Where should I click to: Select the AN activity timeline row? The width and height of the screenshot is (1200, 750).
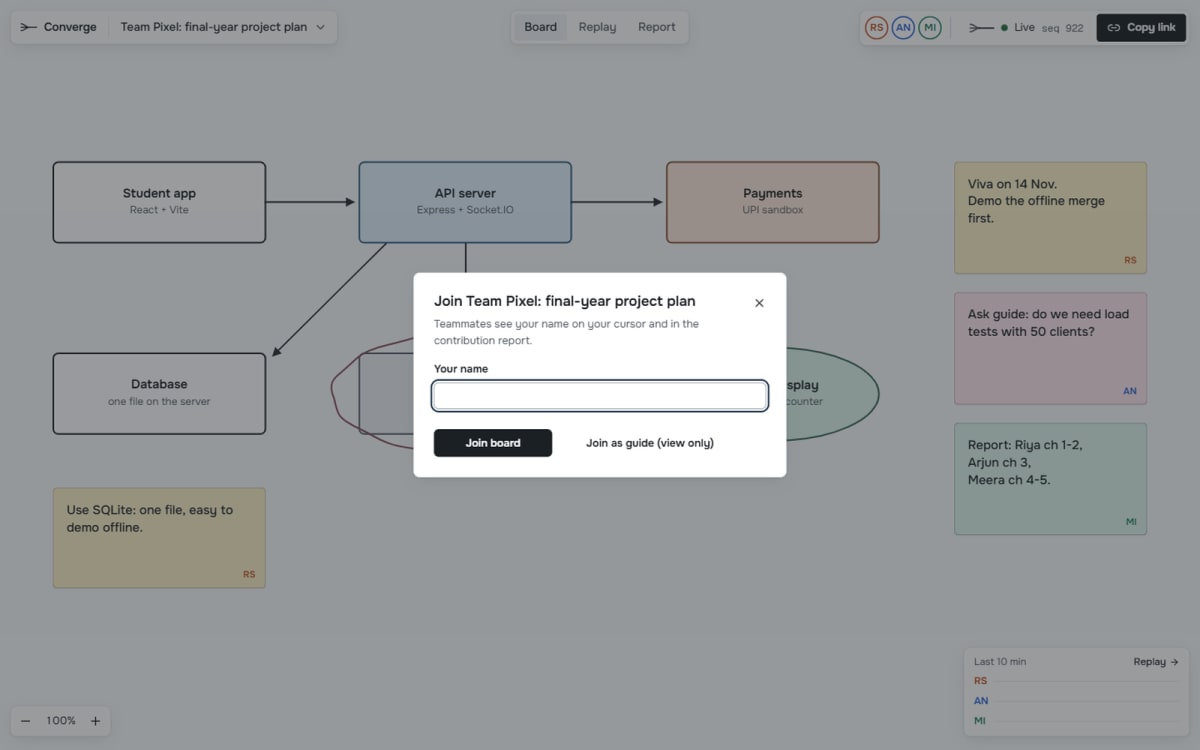(x=1076, y=701)
